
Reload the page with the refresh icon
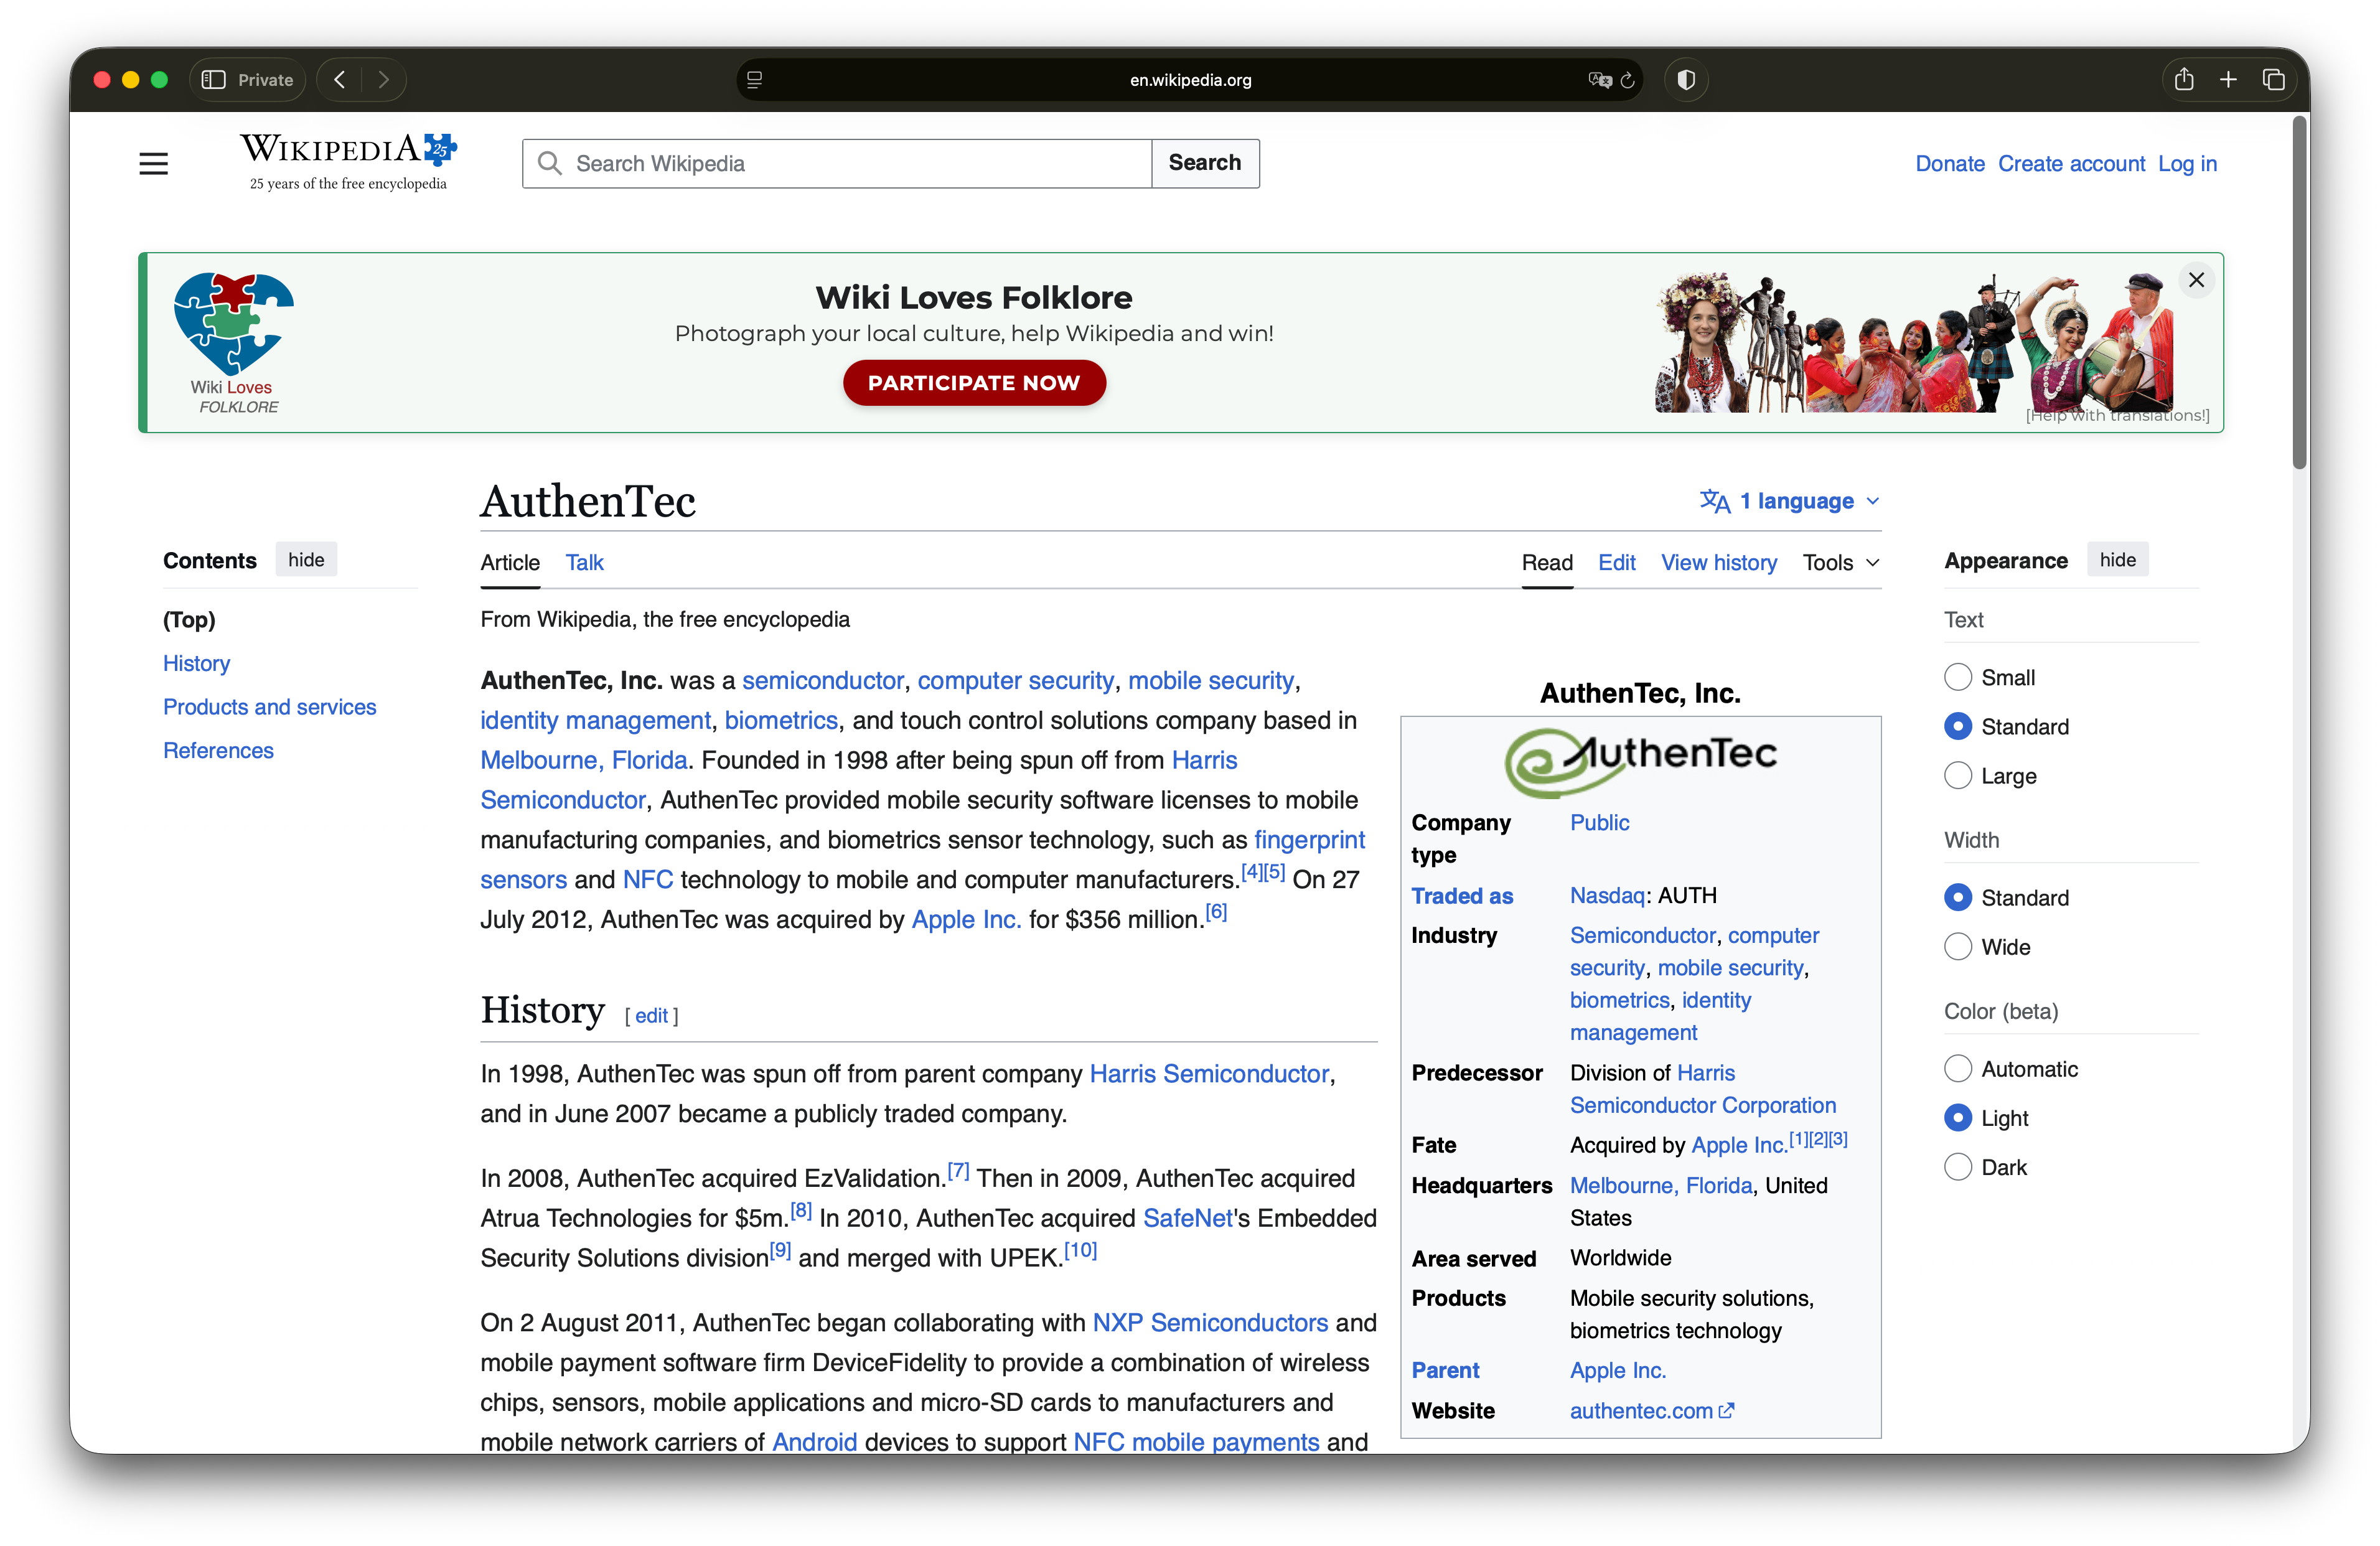point(1627,80)
